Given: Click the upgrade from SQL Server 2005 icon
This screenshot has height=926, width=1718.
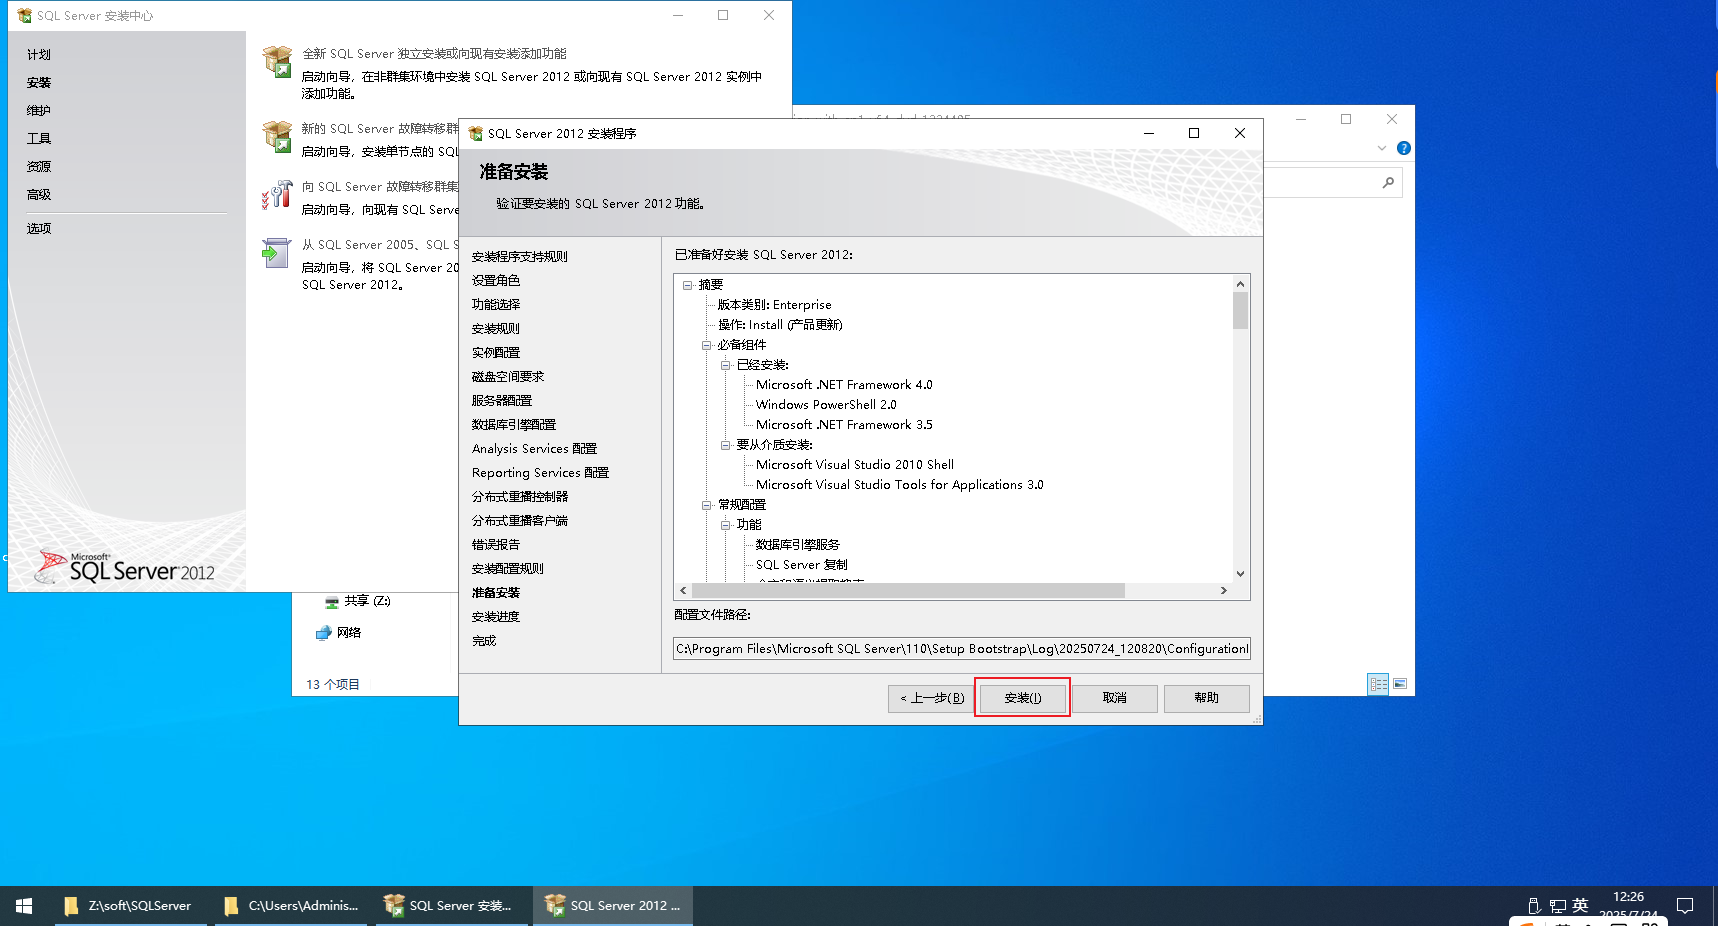Looking at the screenshot, I should pos(276,253).
